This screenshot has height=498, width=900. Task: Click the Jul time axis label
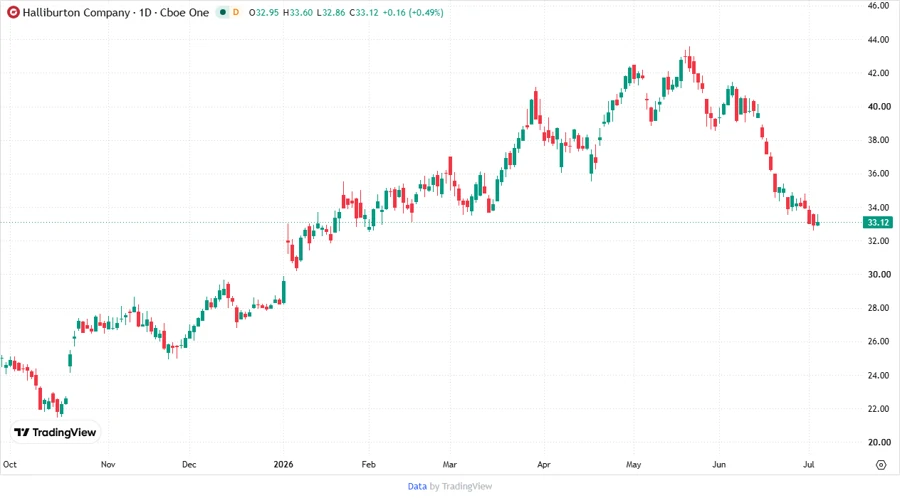pos(808,464)
